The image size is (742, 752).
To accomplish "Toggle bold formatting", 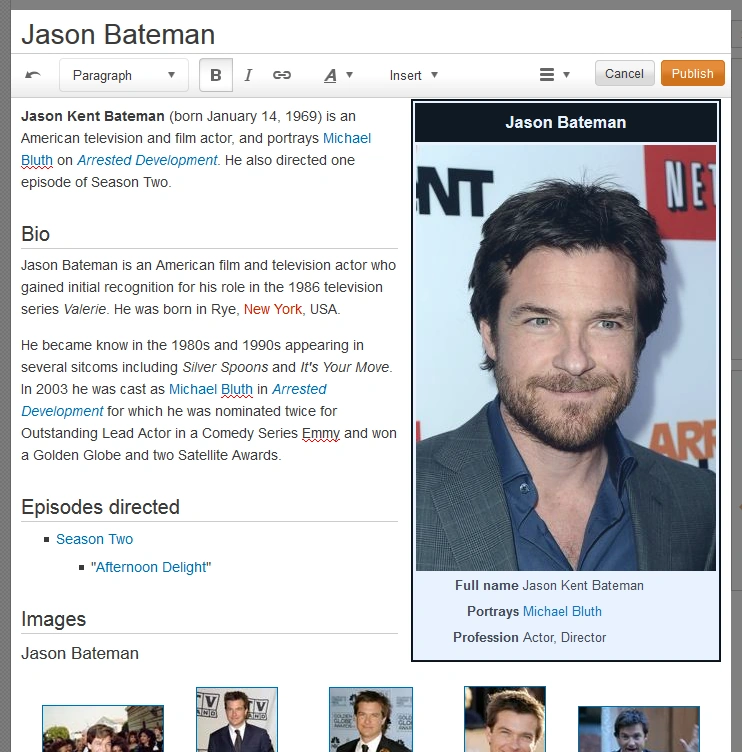I will point(215,75).
